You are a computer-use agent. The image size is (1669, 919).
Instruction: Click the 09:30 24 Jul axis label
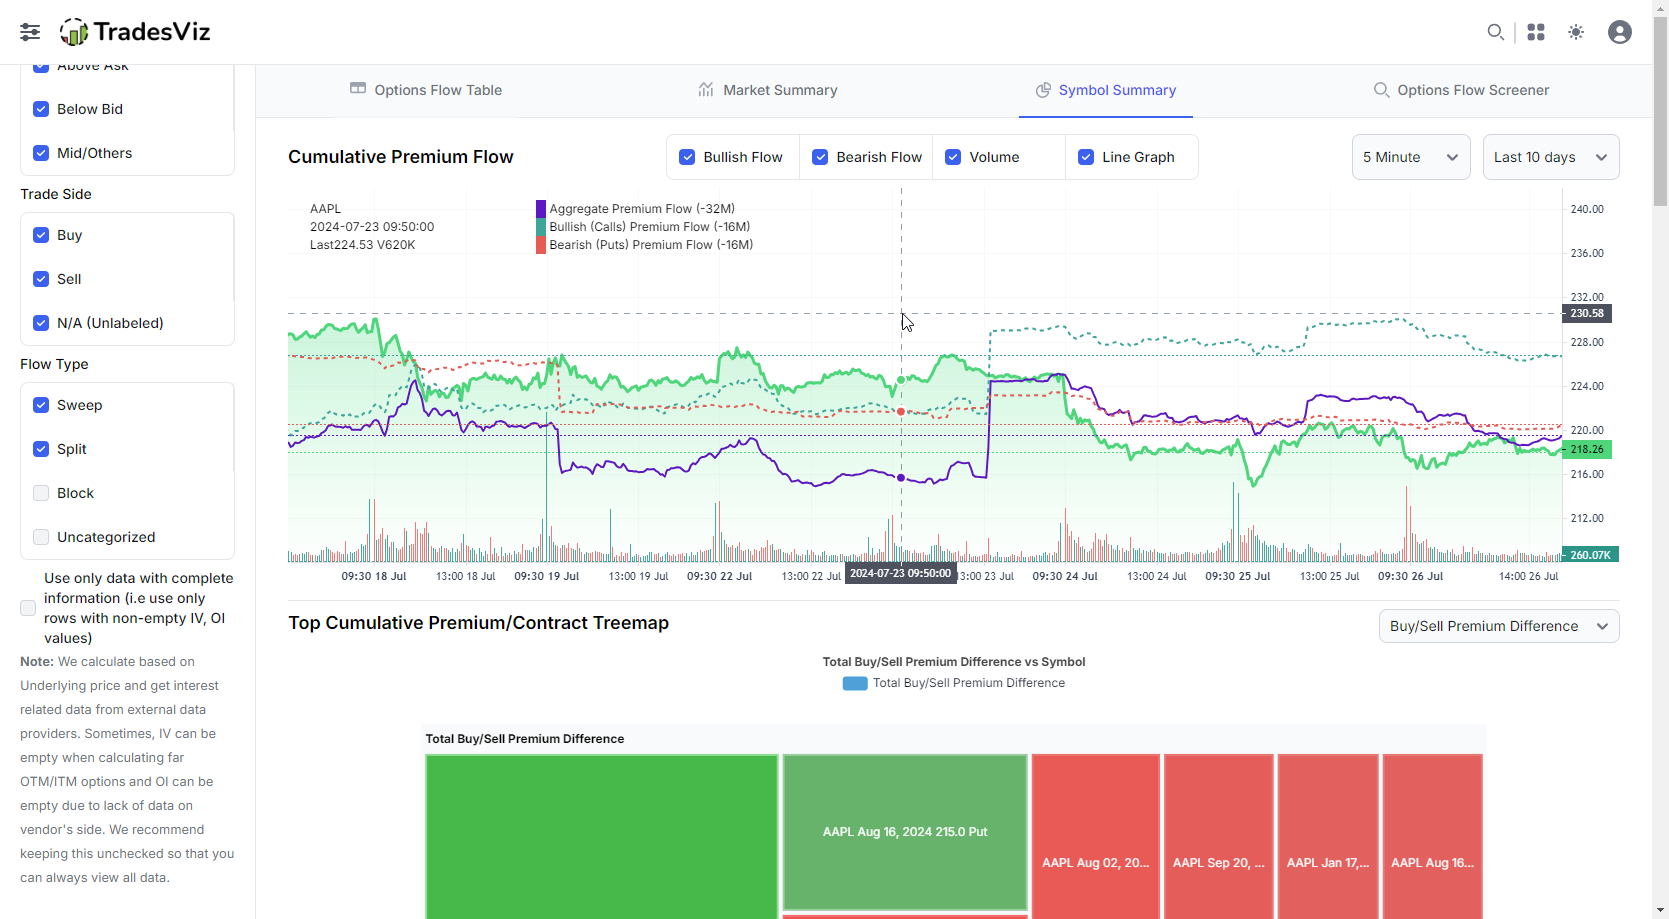pos(1065,576)
